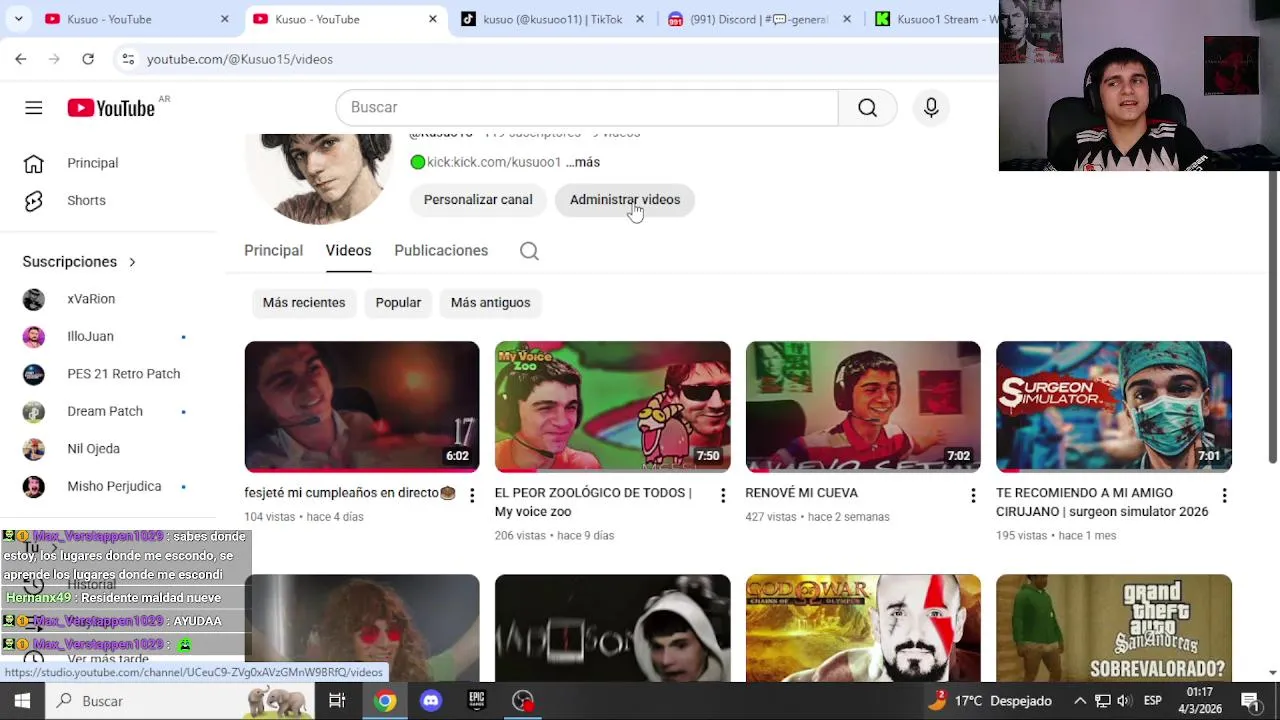Open video title EL PEOR ZOOLÓGICO DE TODOS
The height and width of the screenshot is (720, 1280).
pos(593,502)
